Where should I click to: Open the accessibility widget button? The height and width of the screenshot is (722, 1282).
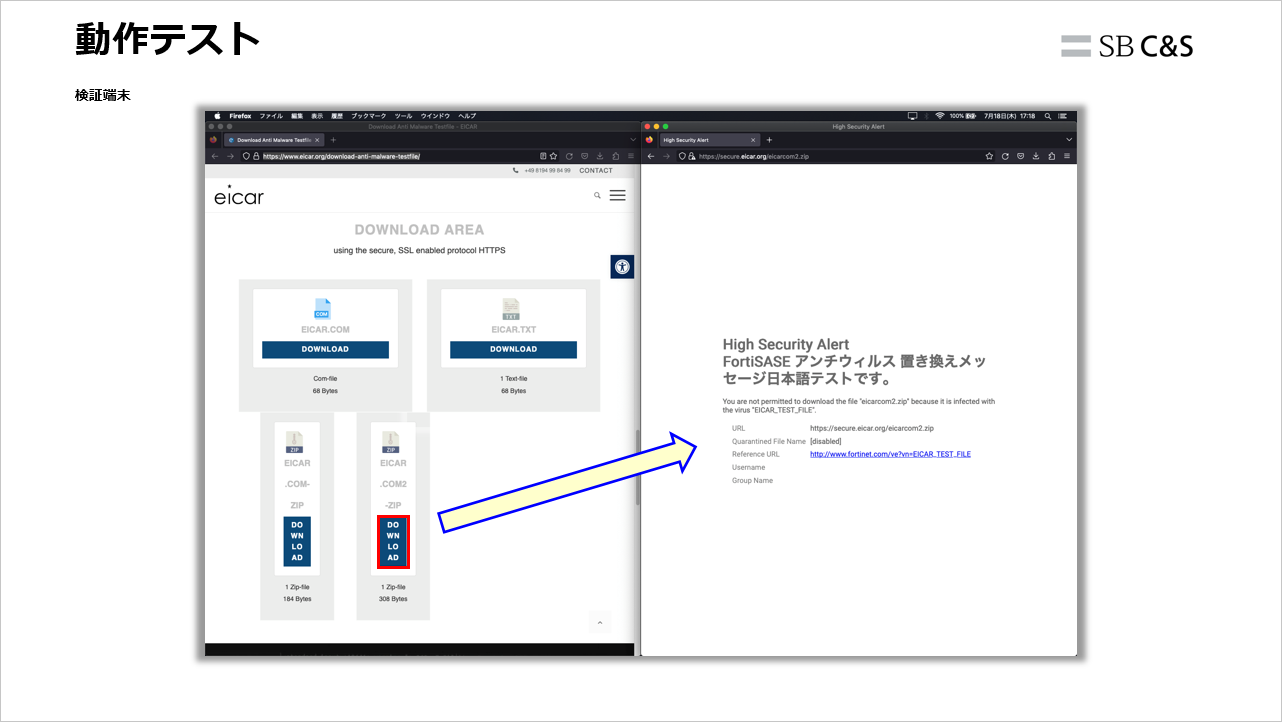622,267
